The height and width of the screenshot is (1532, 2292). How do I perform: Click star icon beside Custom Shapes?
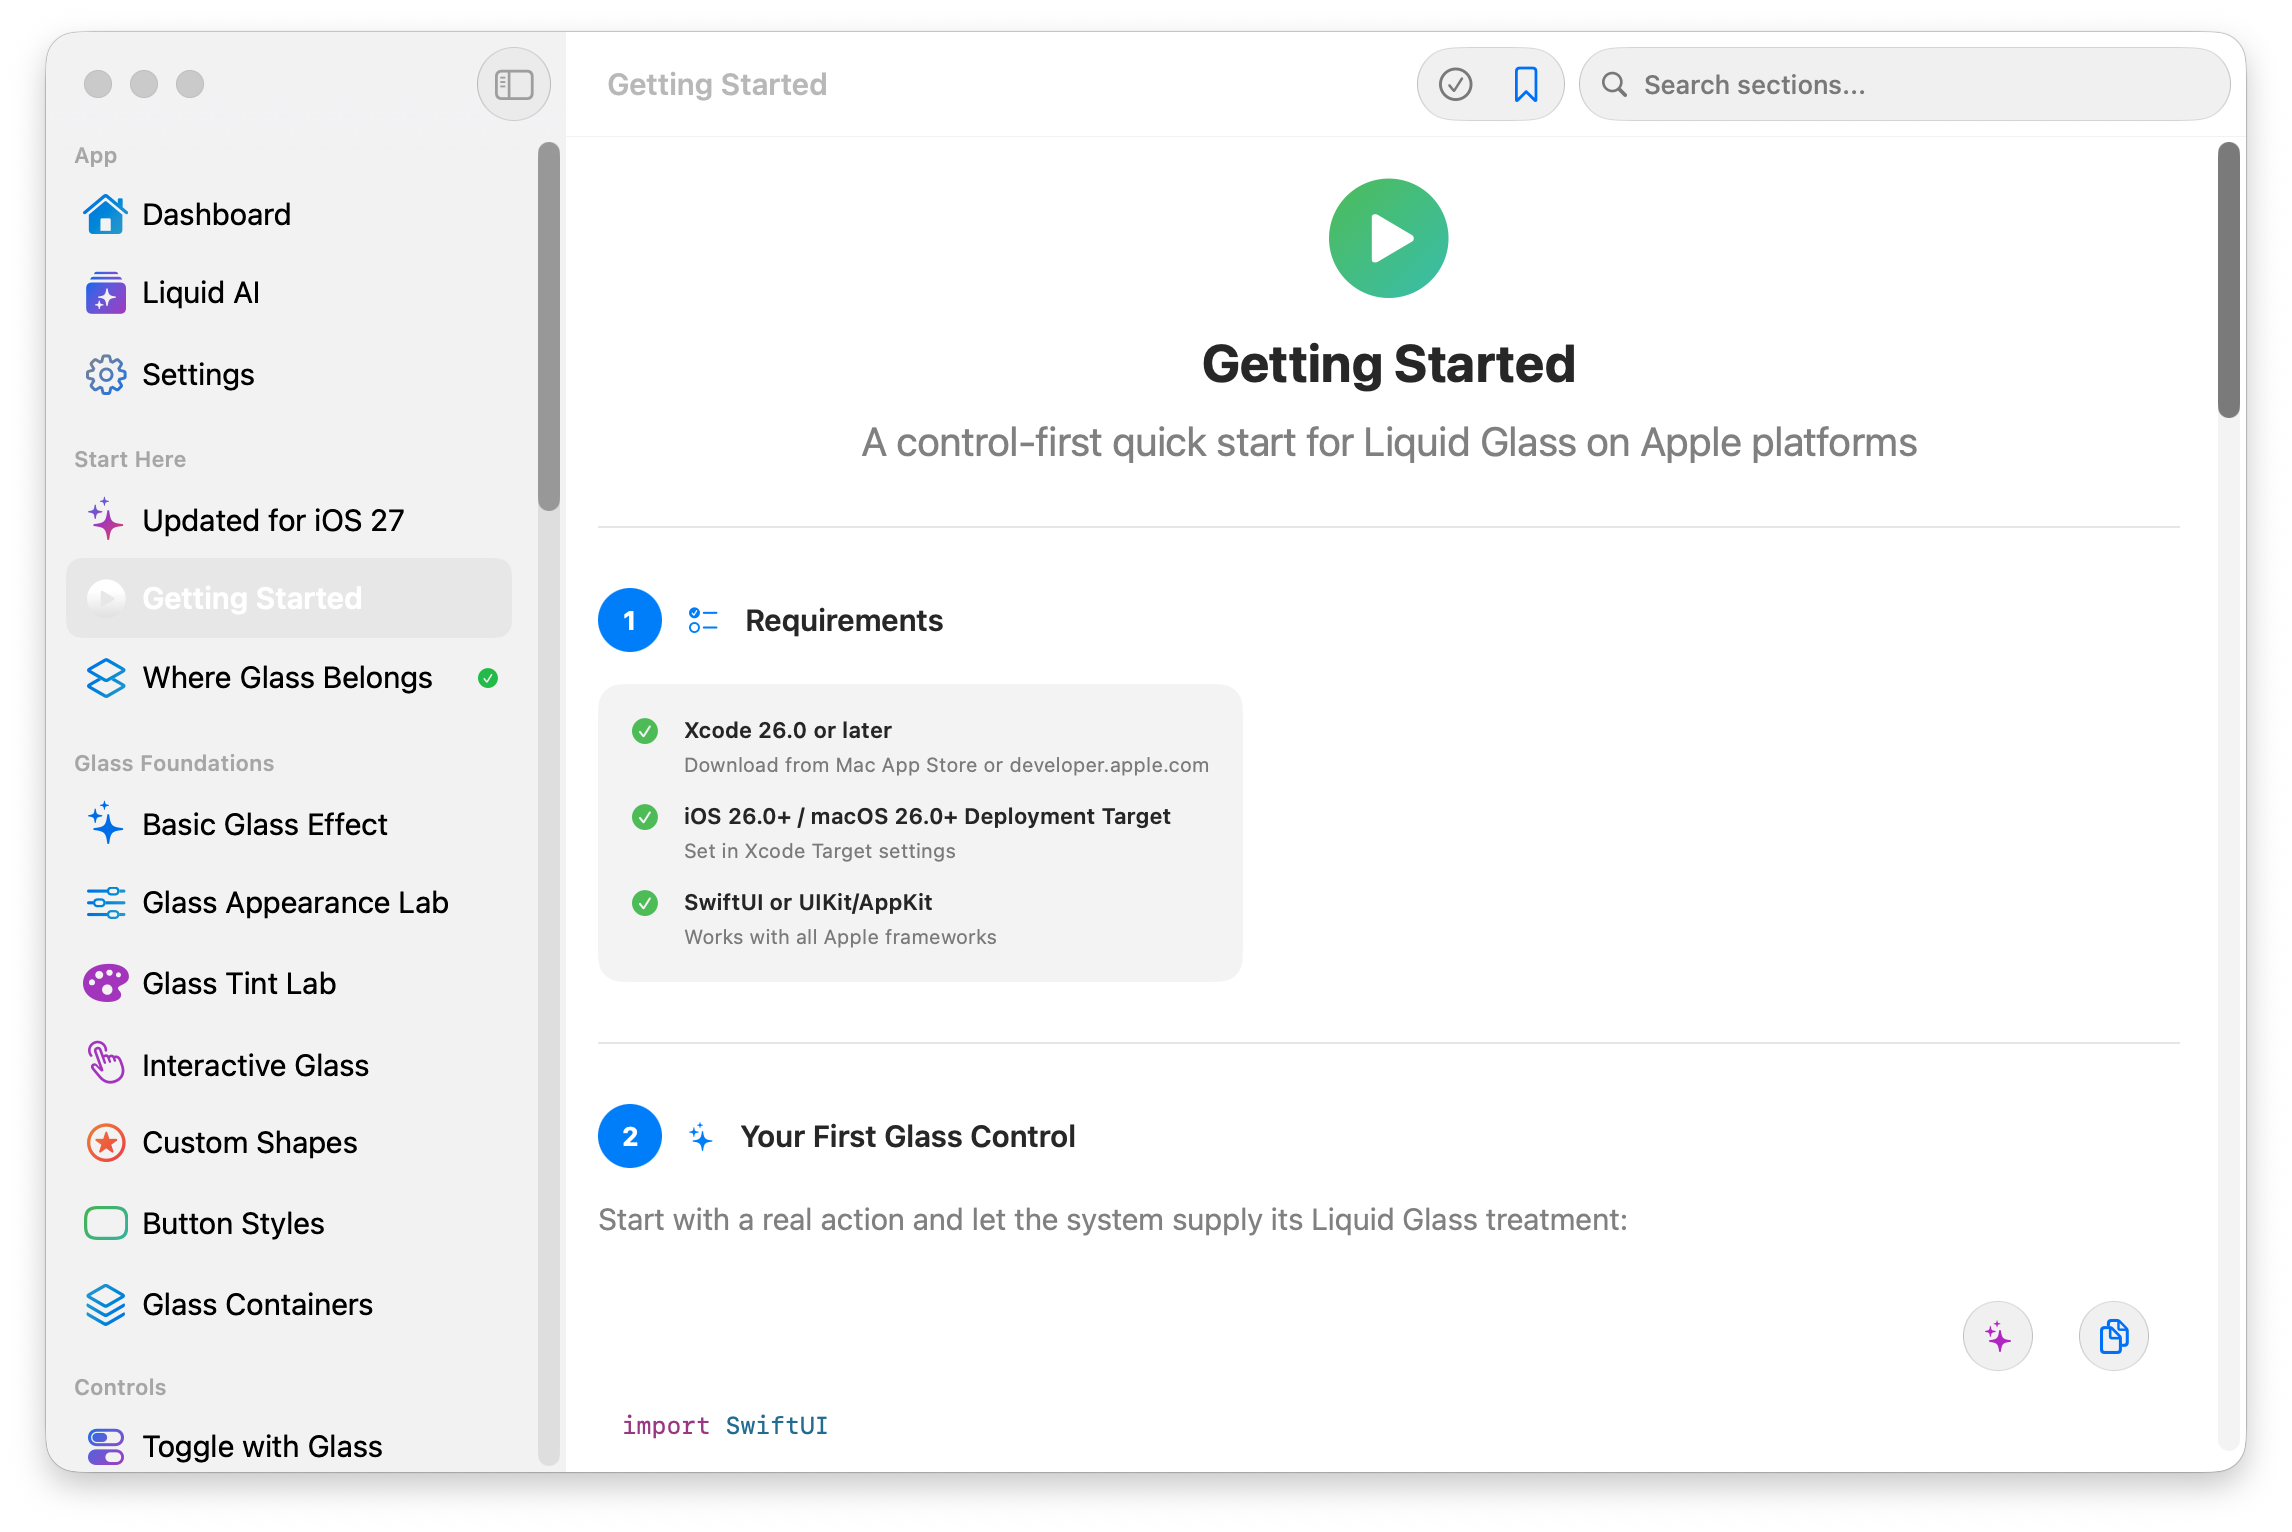pos(105,1142)
